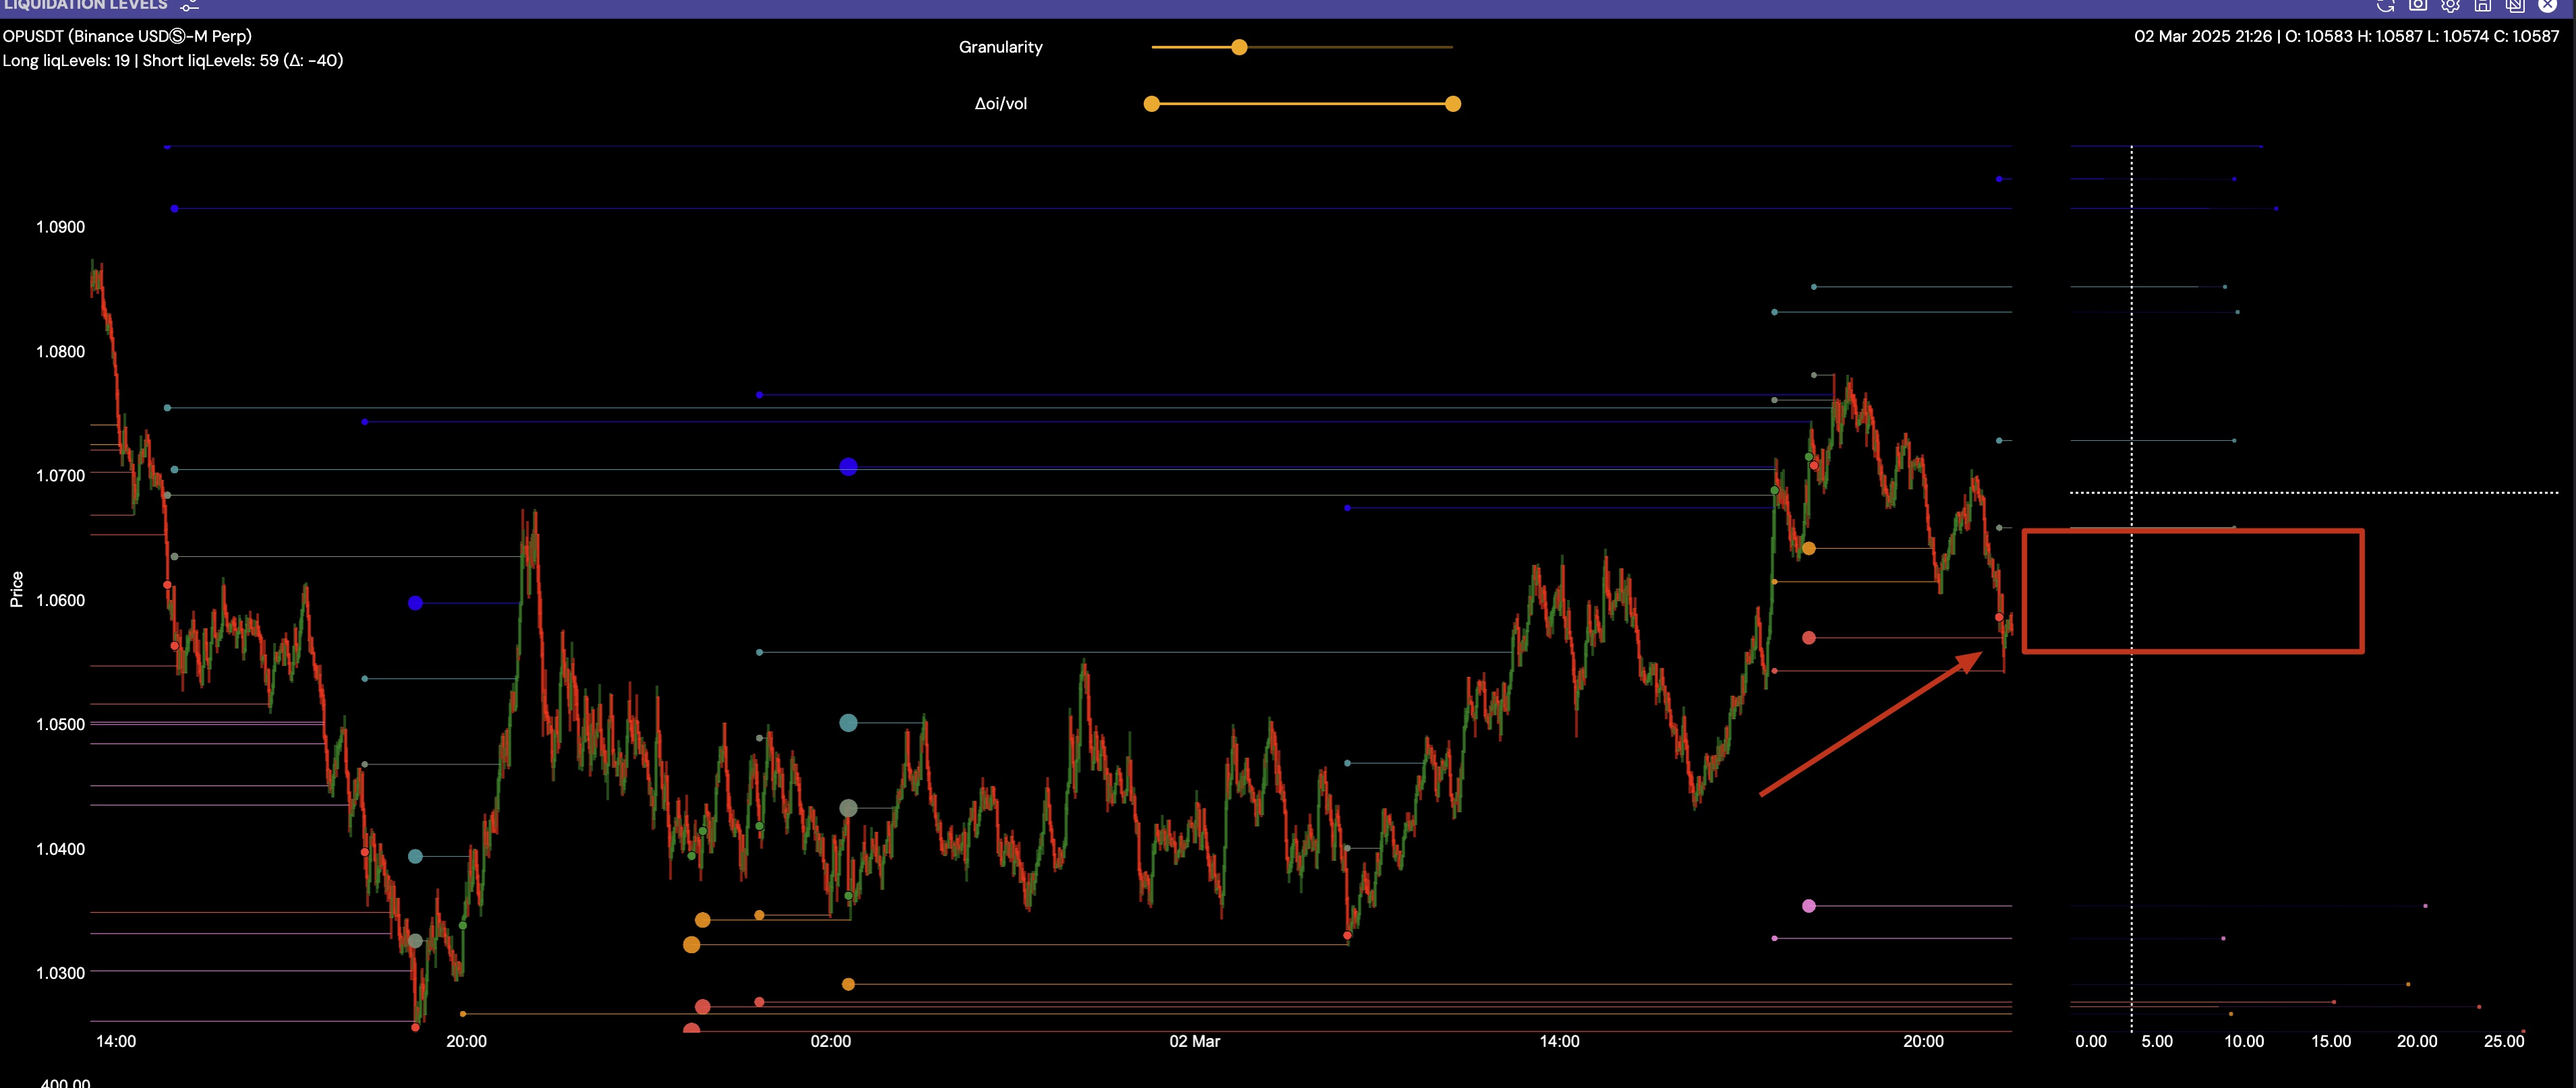The image size is (2576, 1088).
Task: Click the large blue dot near 1.0600
Action: (x=415, y=603)
